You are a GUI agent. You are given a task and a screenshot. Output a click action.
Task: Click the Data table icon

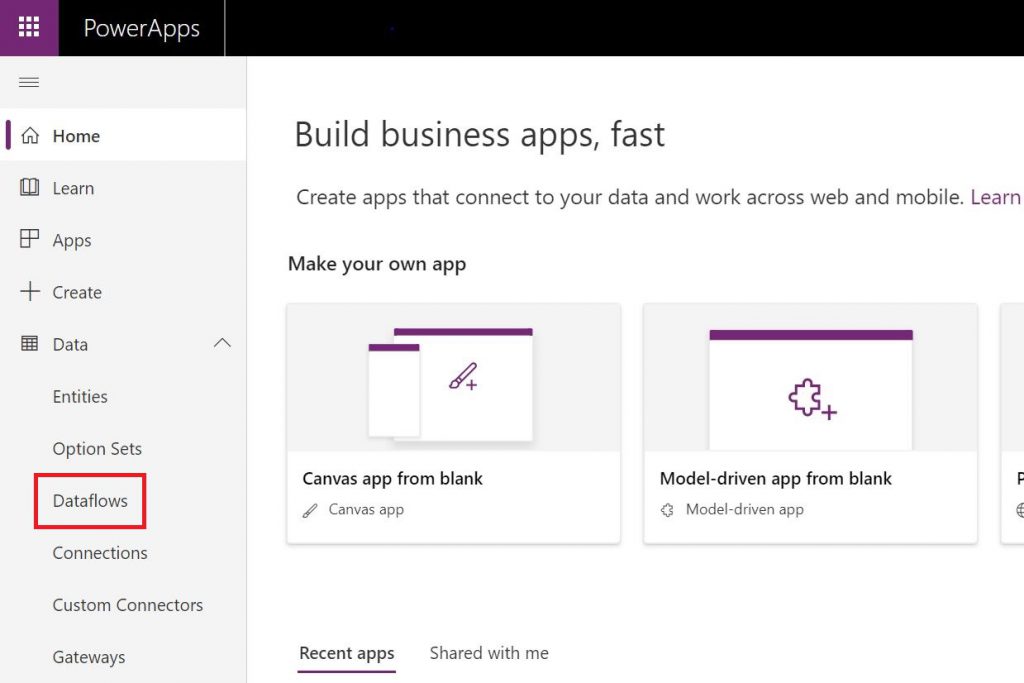pyautogui.click(x=30, y=343)
